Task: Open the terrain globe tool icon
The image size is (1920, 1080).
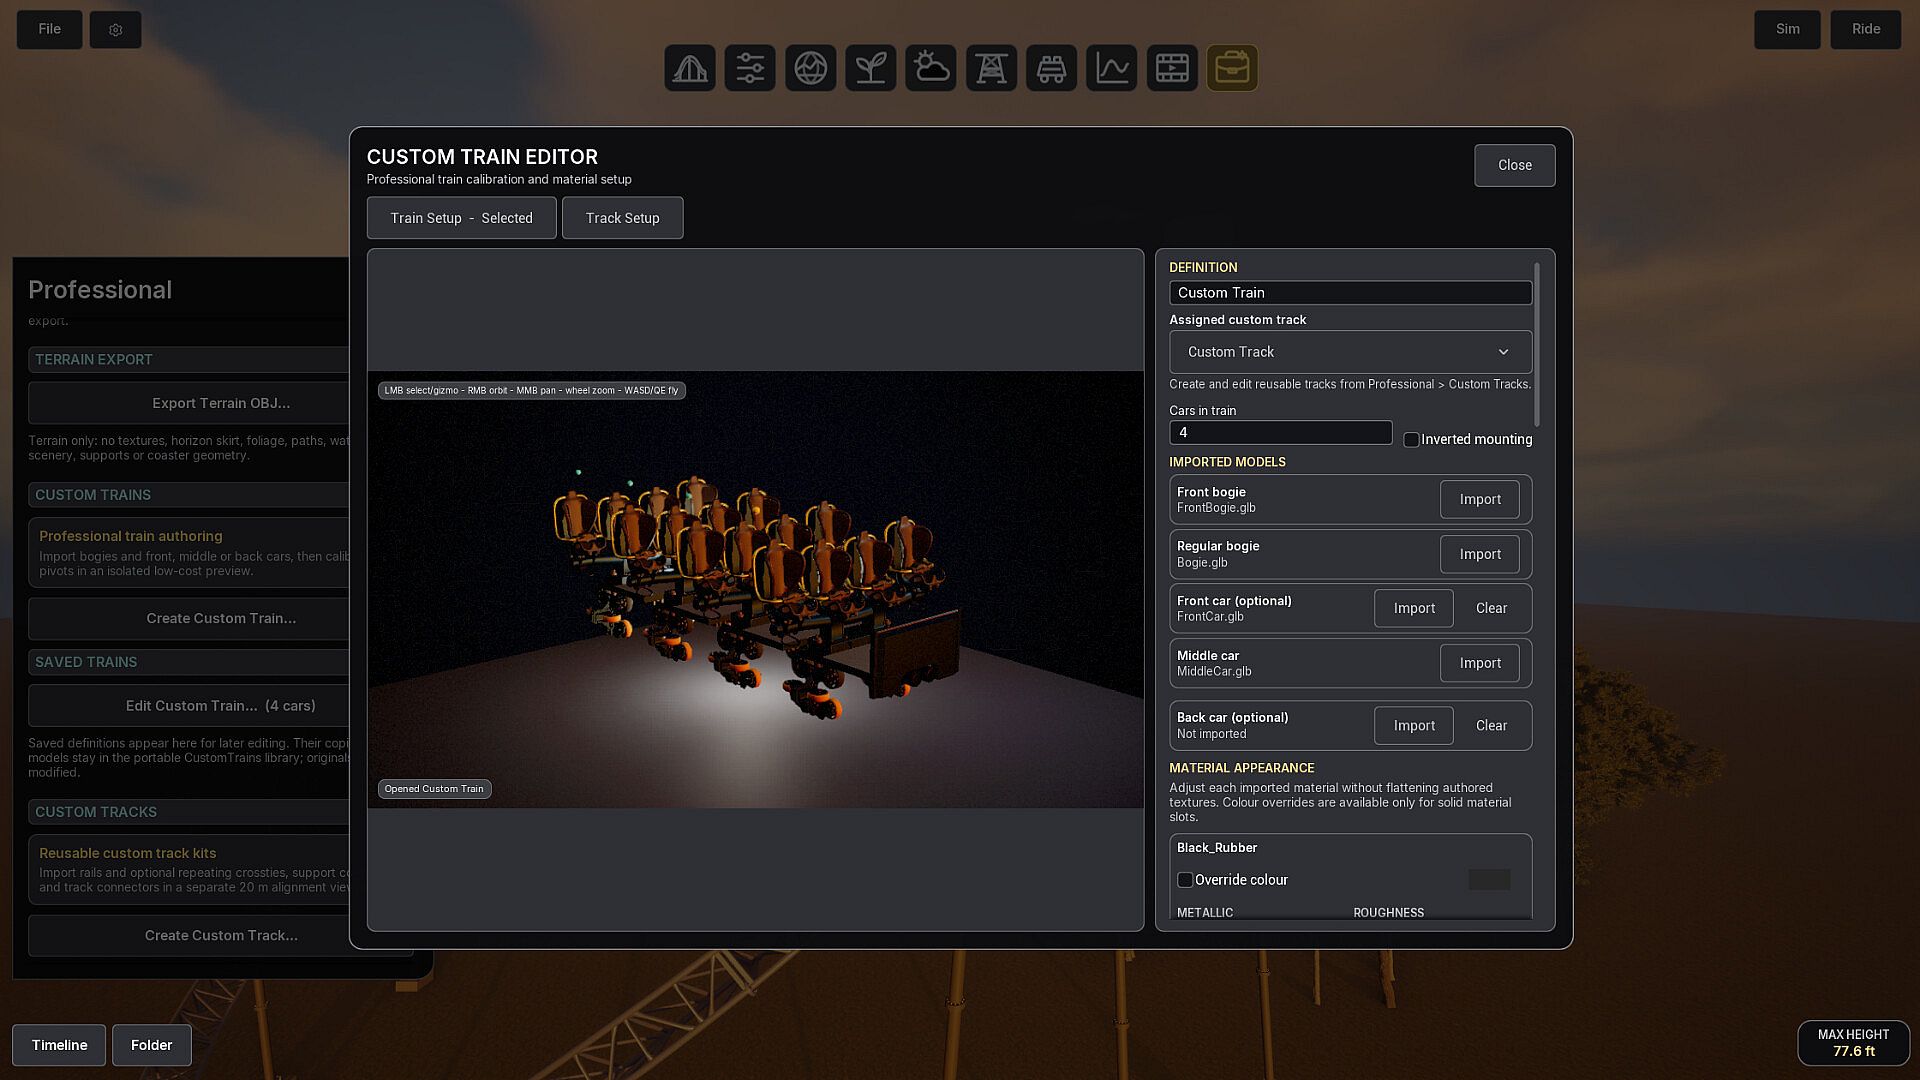Action: [810, 68]
